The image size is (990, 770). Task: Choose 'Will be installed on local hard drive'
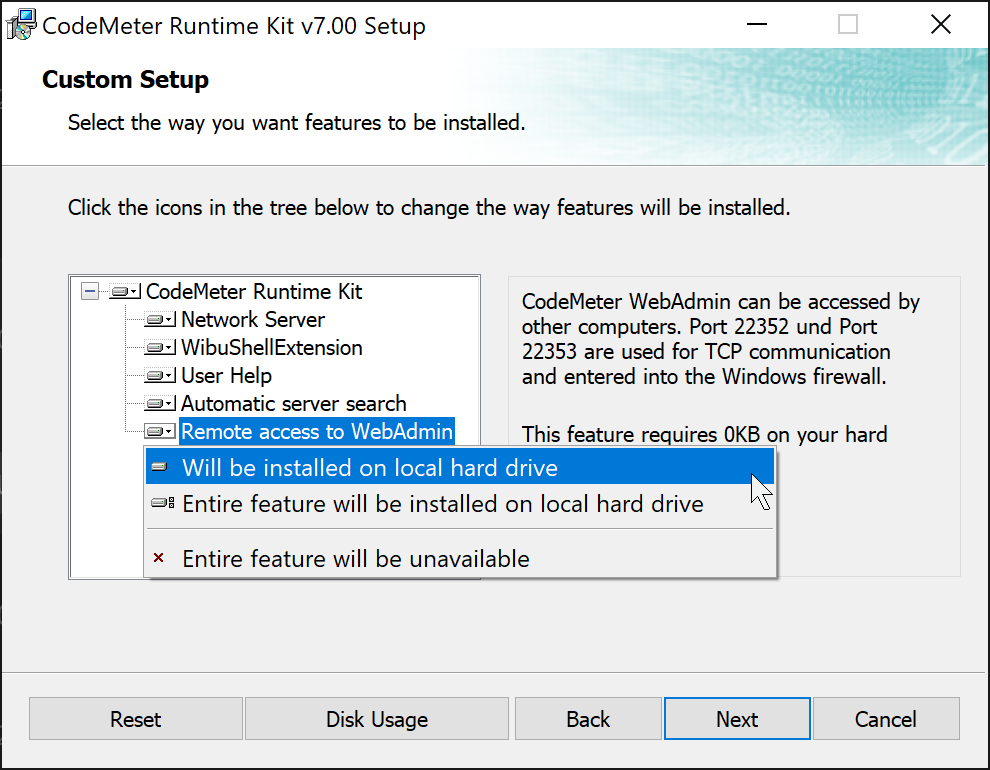(369, 468)
